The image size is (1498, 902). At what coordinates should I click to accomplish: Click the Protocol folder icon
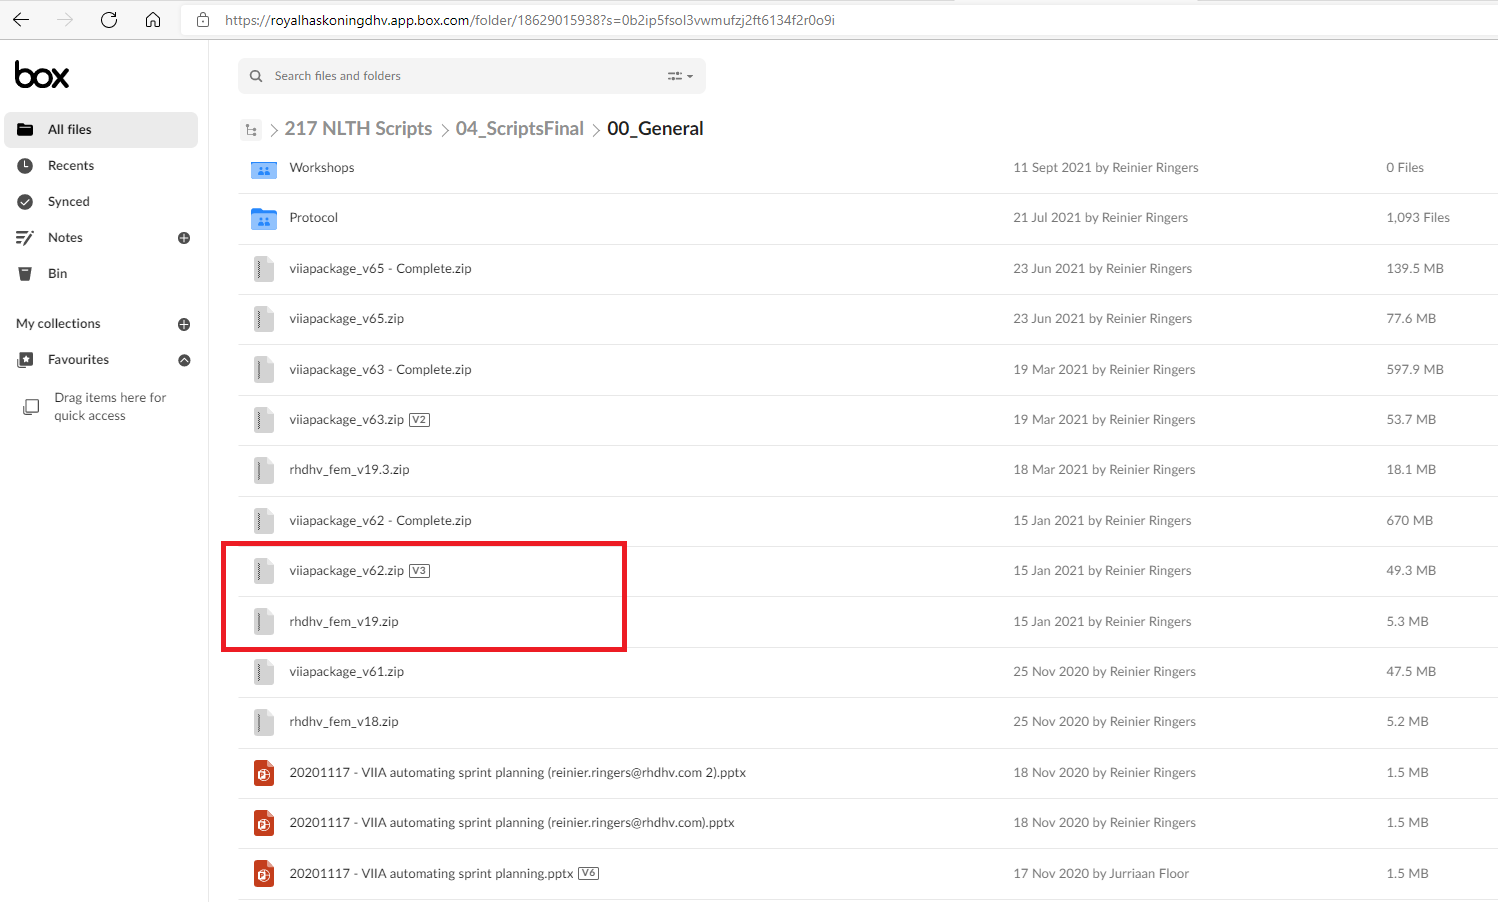pyautogui.click(x=264, y=218)
